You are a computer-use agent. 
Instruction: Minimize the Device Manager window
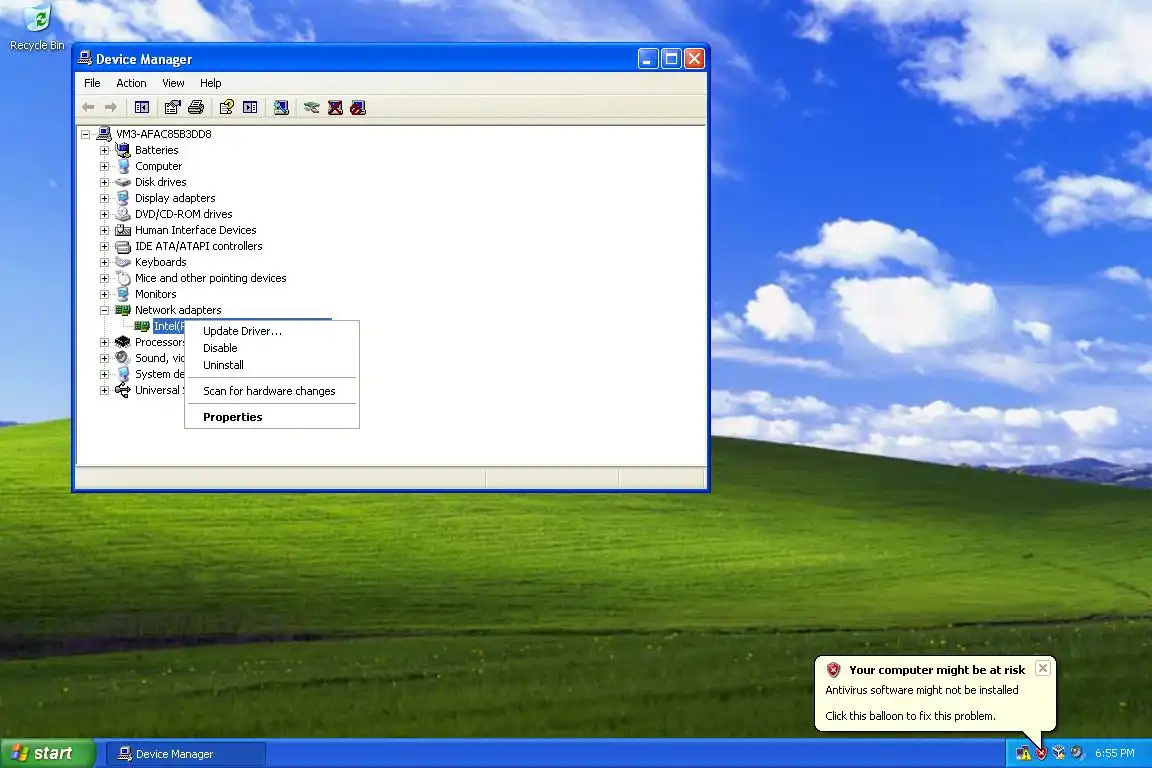click(x=647, y=59)
